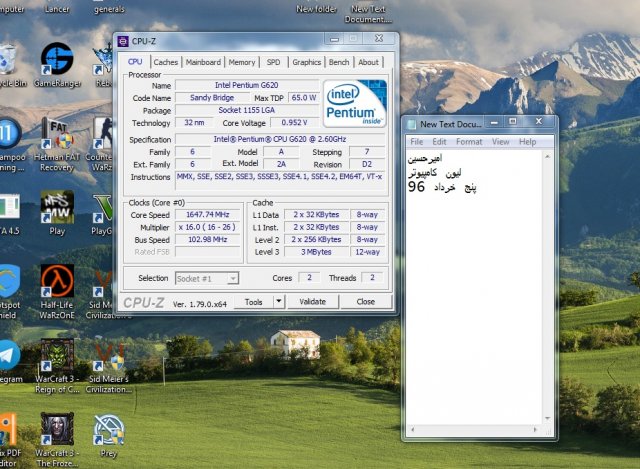Expand the Tools dropdown arrow
Viewport: 640px width, 469px height.
click(277, 301)
